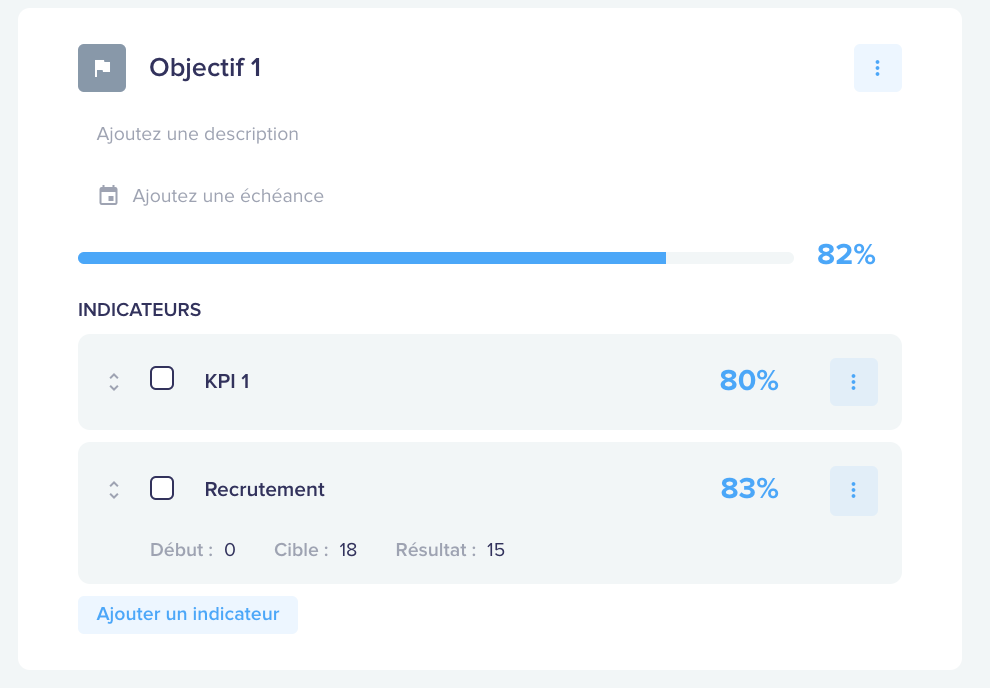Click the Recrutement indicator label
Viewport: 990px width, 688px height.
click(x=265, y=489)
